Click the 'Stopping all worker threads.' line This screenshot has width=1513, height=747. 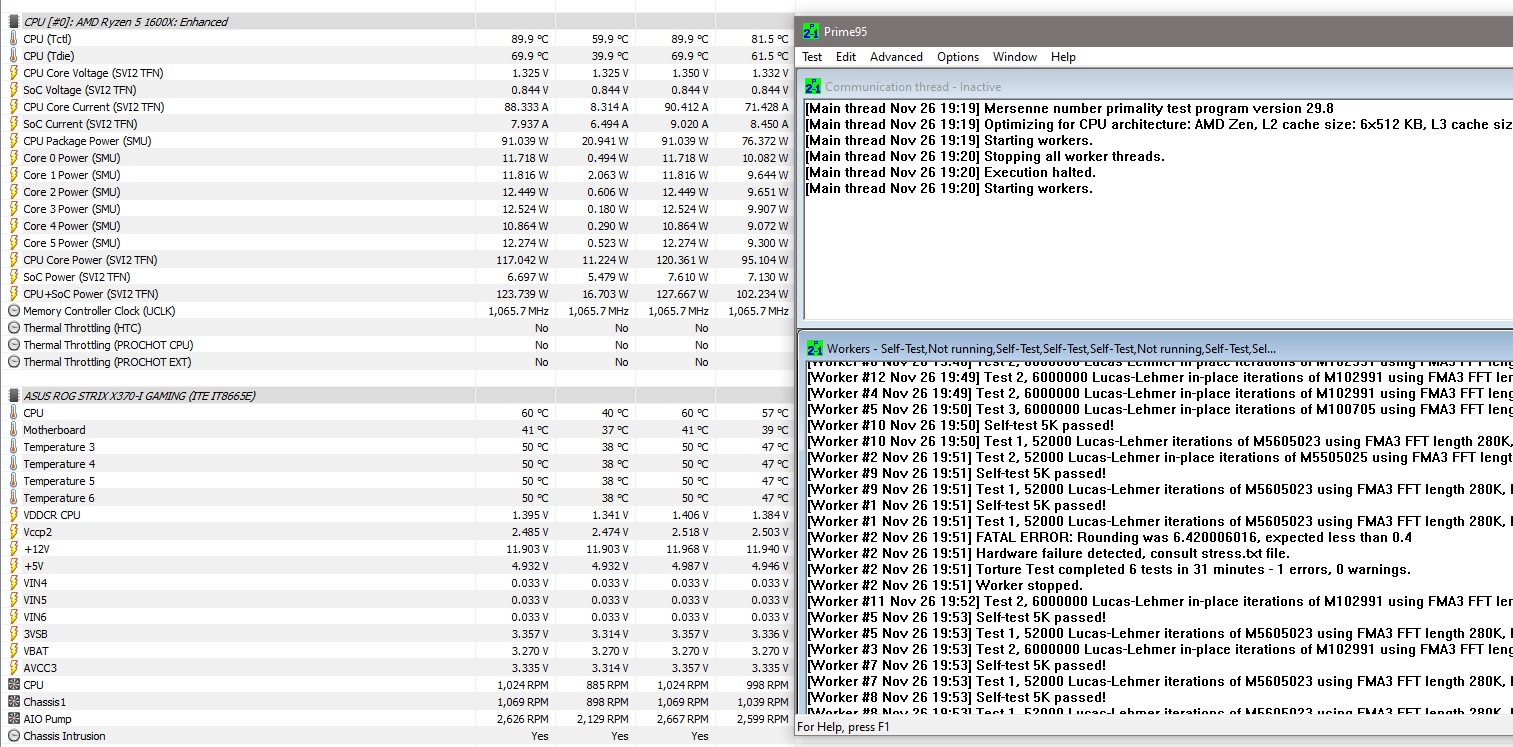(985, 156)
